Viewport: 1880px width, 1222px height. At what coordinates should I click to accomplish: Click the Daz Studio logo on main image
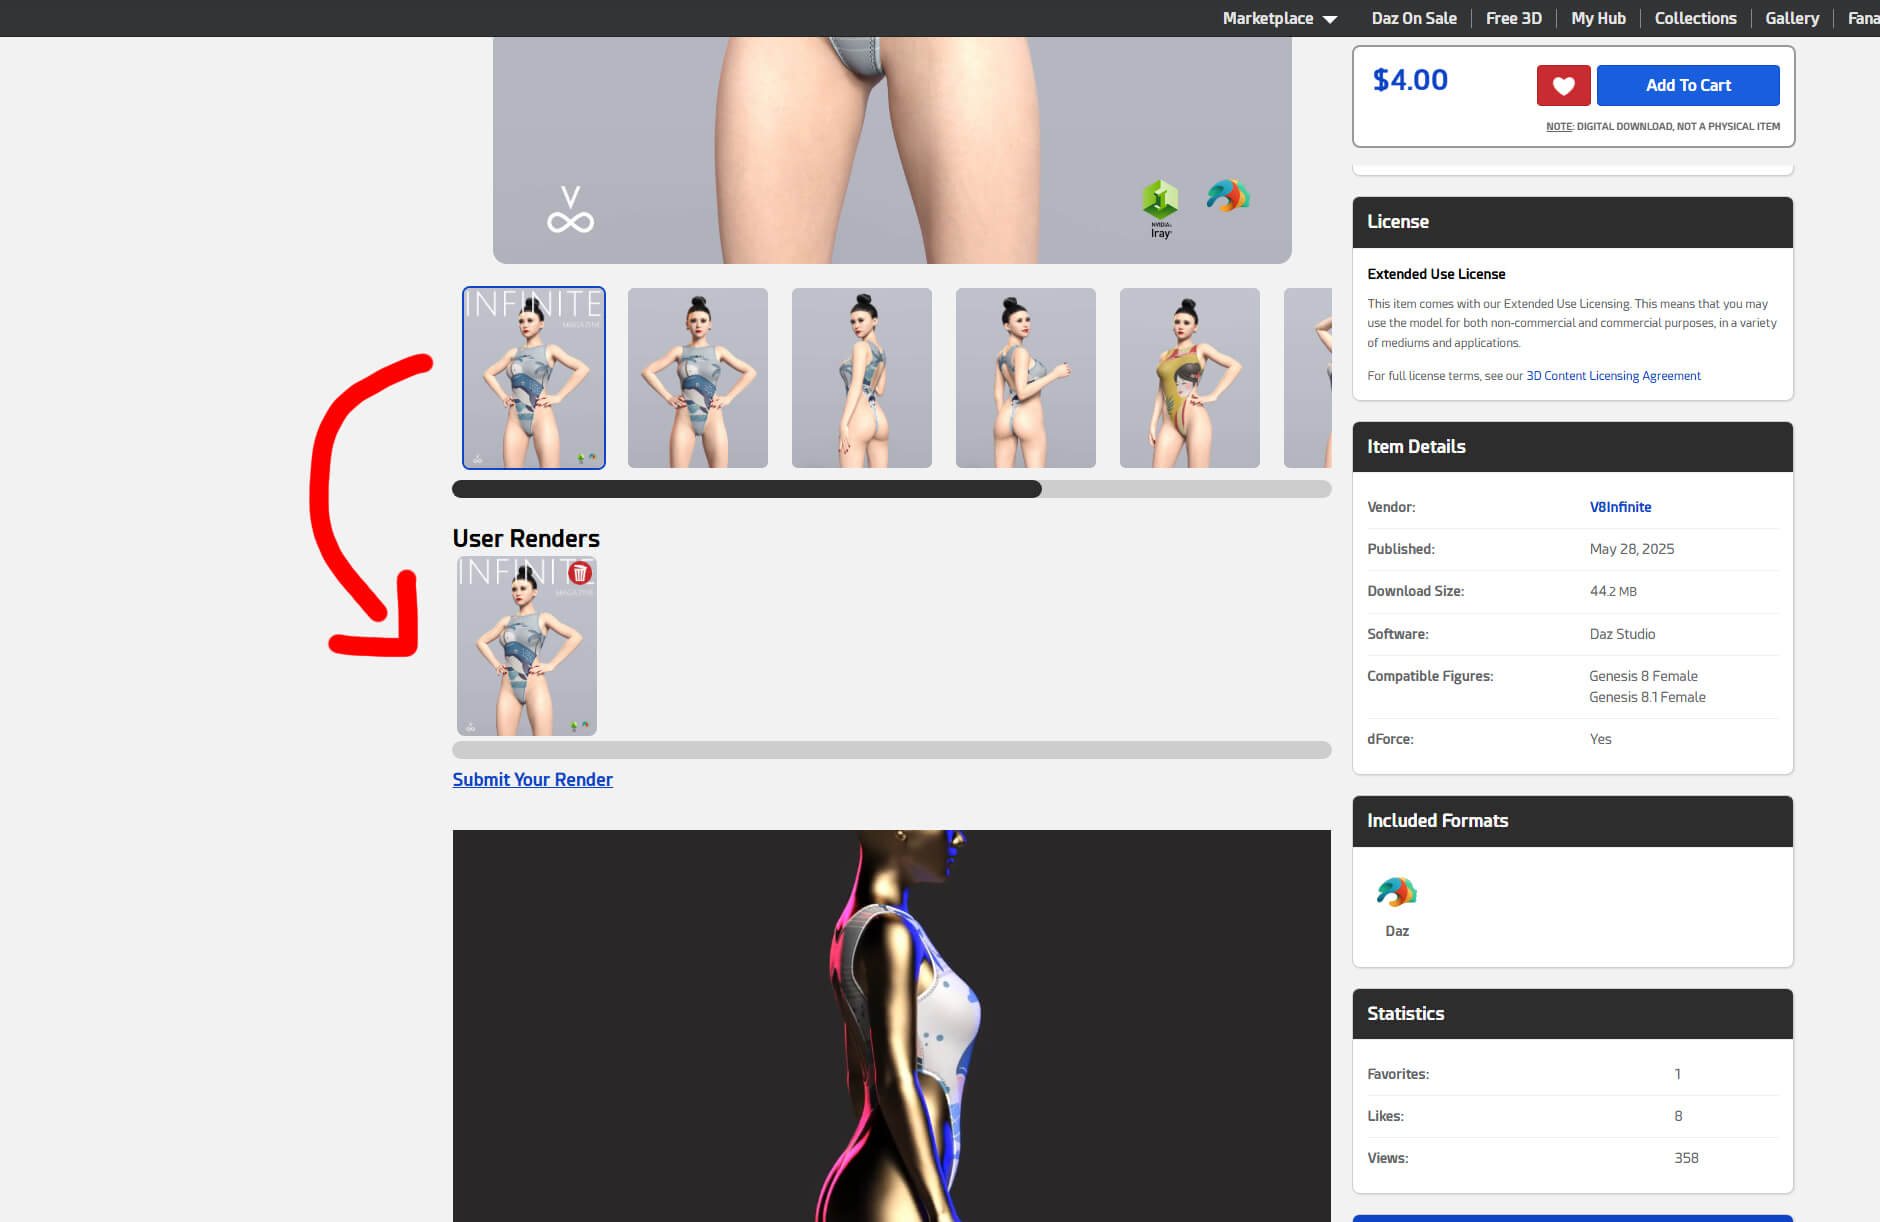1228,195
